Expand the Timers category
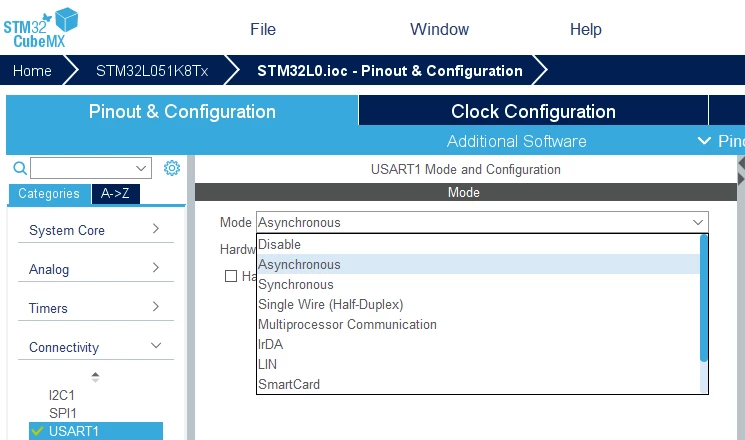Image resolution: width=745 pixels, height=440 pixels. (96, 308)
